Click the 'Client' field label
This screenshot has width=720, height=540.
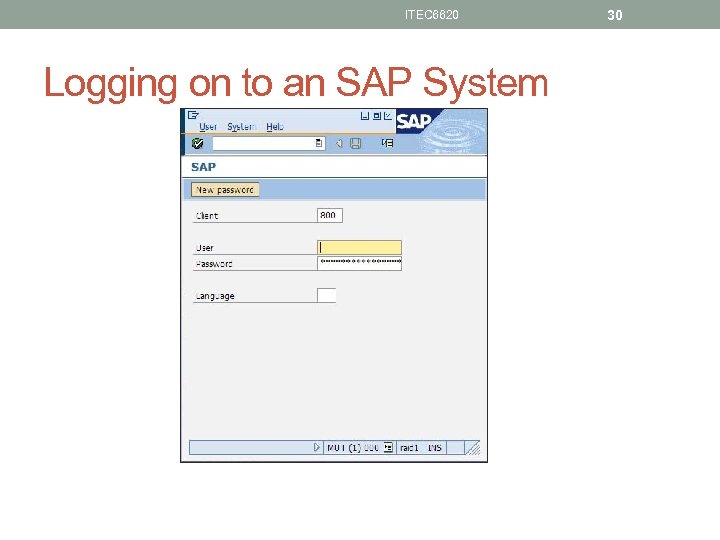pyautogui.click(x=207, y=215)
